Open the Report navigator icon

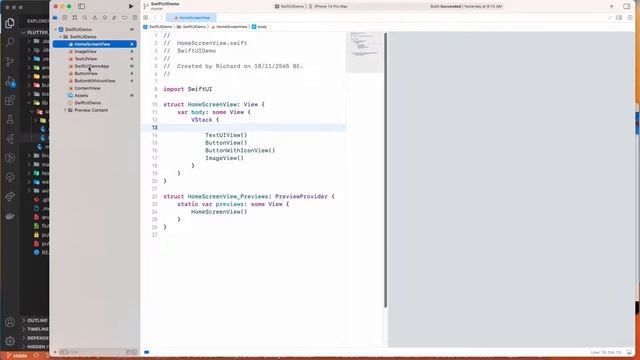(135, 18)
